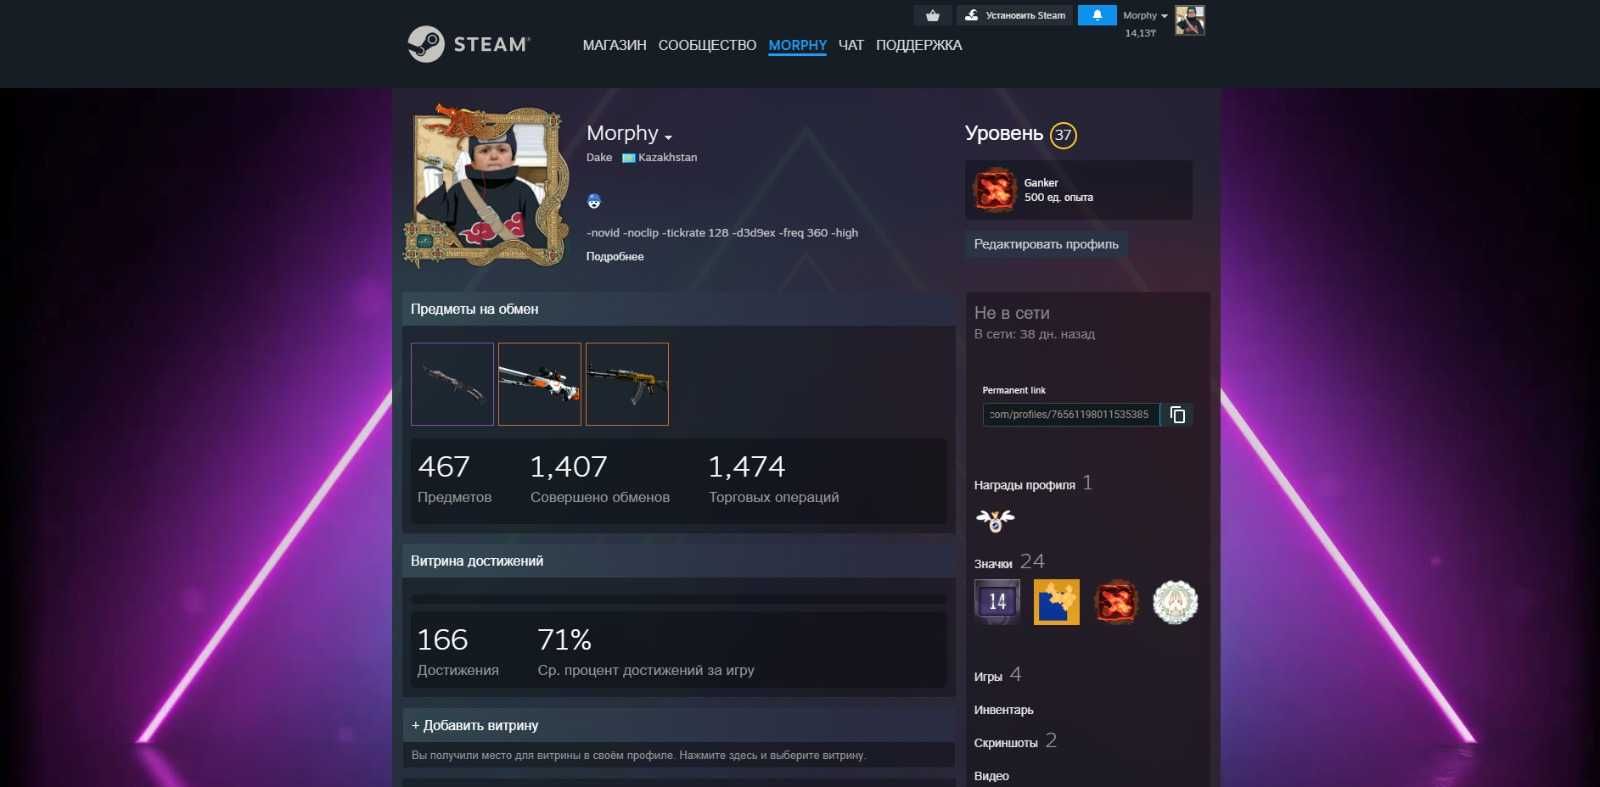This screenshot has height=787, width=1600.
Task: Open the Предметы на обмен showcase header
Action: [x=678, y=309]
